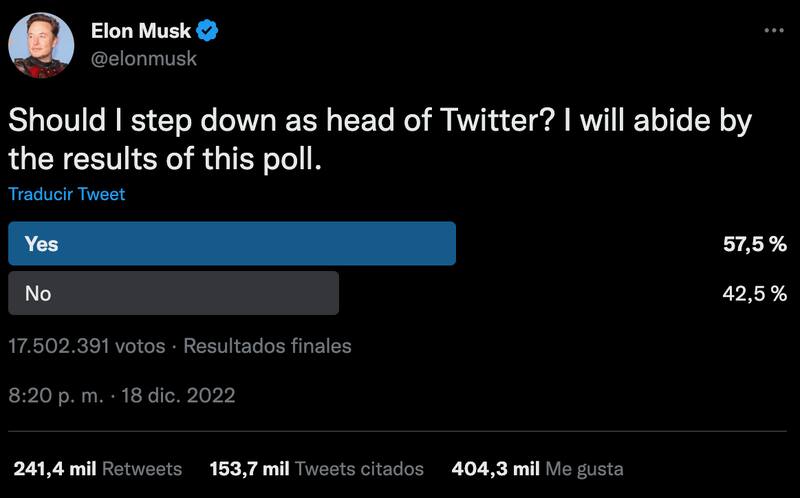Click the 42,5 % result label
This screenshot has height=498, width=800.
click(x=755, y=294)
